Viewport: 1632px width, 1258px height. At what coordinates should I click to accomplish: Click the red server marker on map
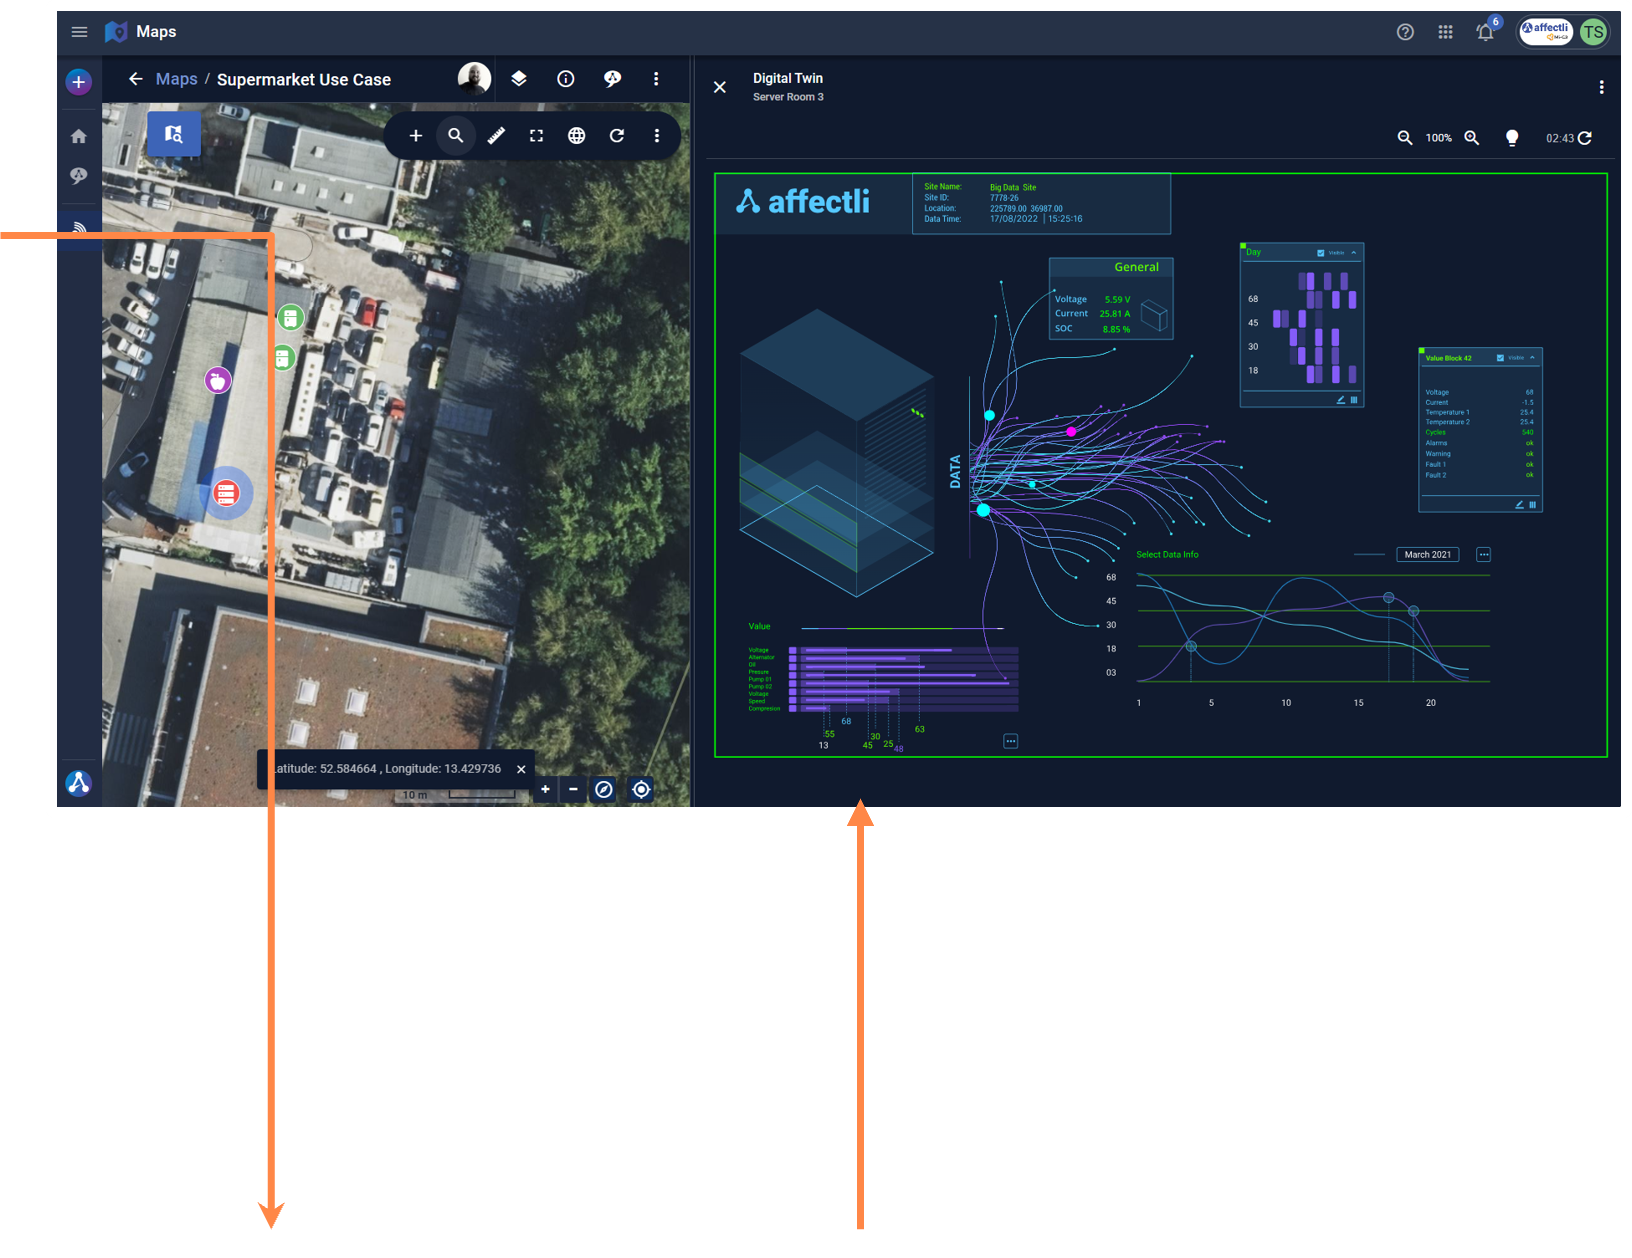226,493
